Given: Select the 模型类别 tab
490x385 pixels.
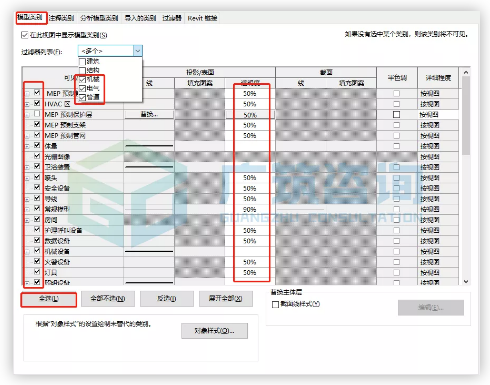Looking at the screenshot, I should (30, 17).
